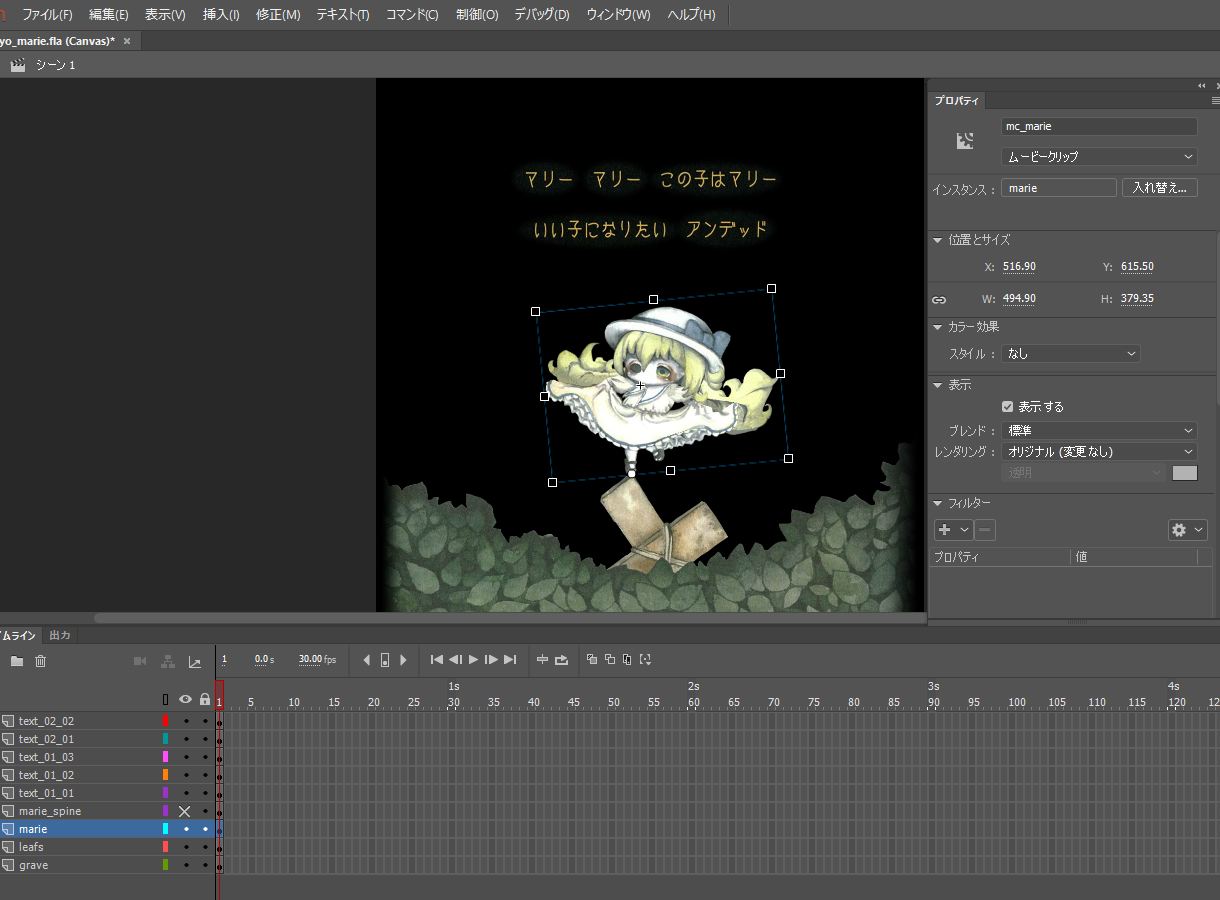Open the ウィンドウ(W) menu
The width and height of the screenshot is (1220, 900).
point(618,15)
